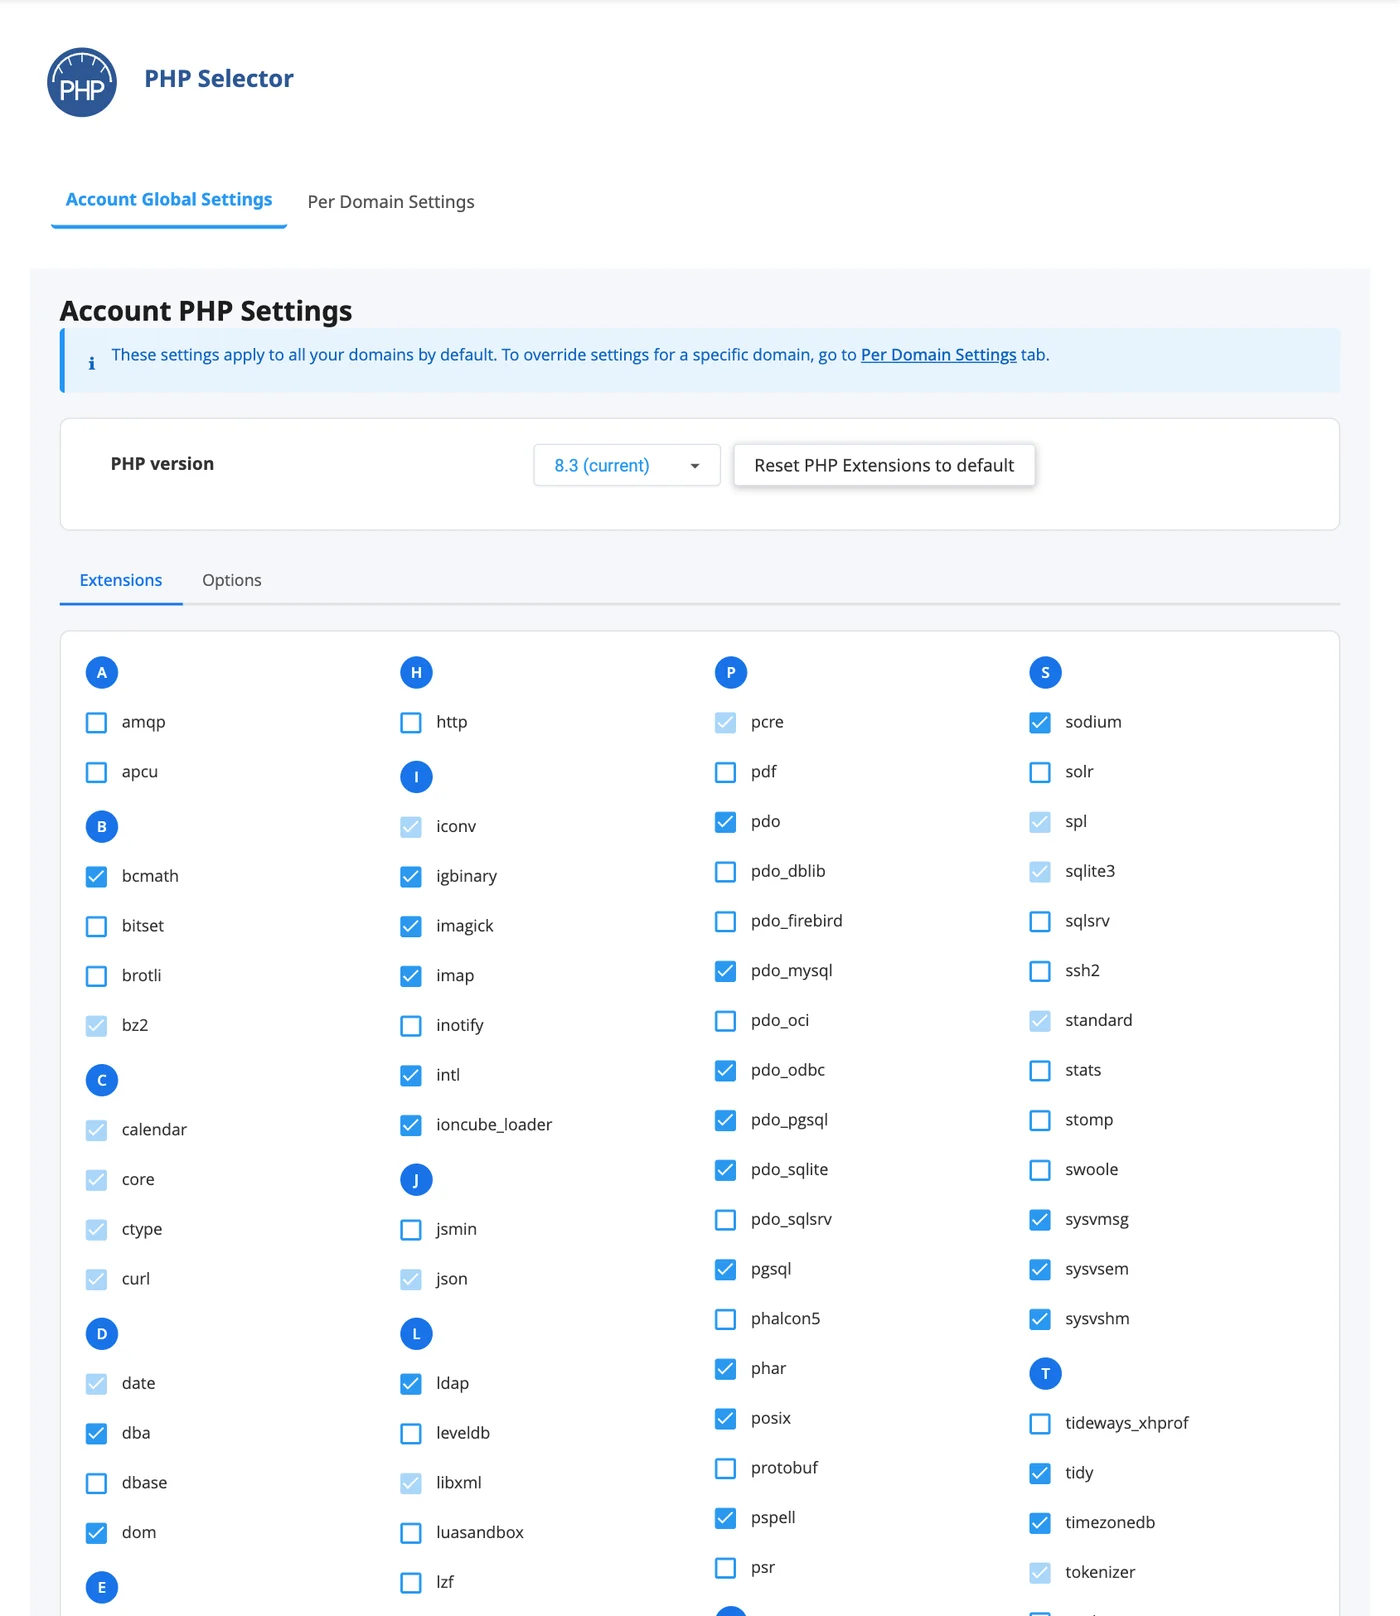Select the Extensions sub-tab

point(121,581)
